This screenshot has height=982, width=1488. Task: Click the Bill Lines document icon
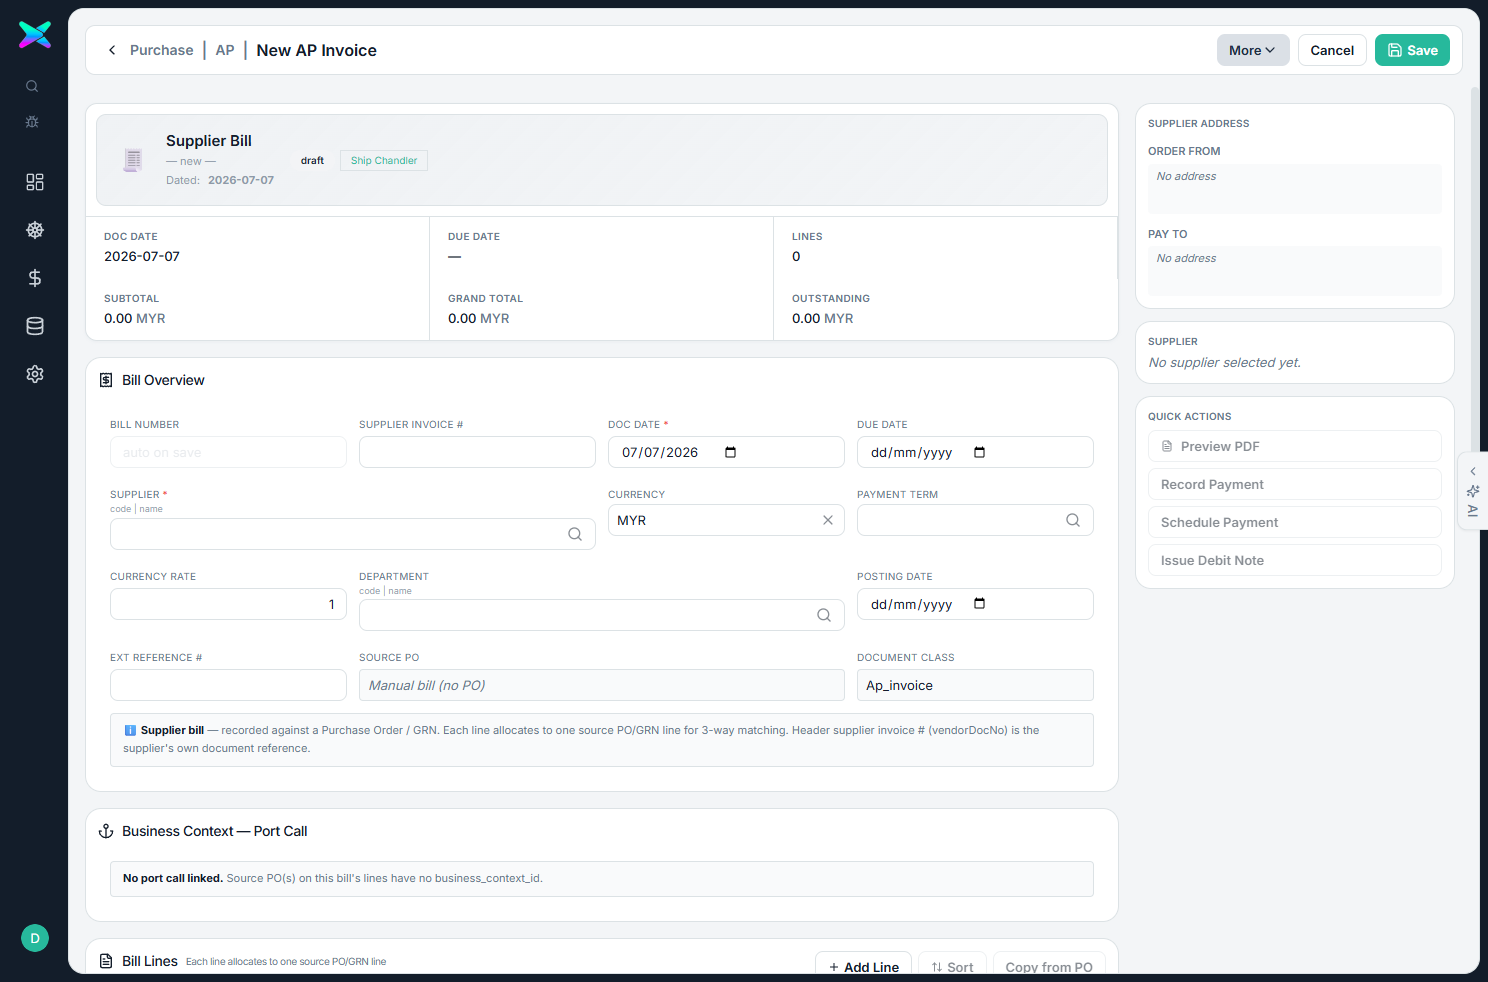click(106, 961)
